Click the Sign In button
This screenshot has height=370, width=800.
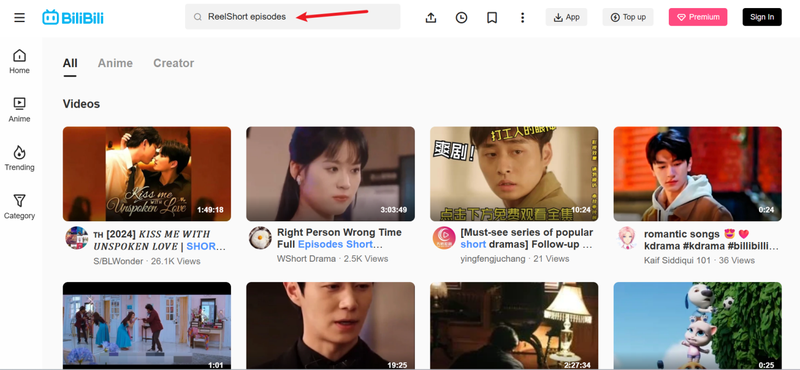click(x=762, y=17)
